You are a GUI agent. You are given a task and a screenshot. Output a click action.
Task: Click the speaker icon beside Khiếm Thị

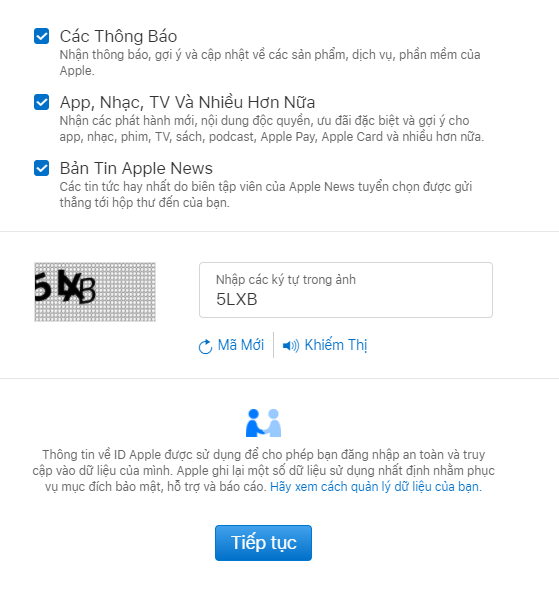point(291,346)
